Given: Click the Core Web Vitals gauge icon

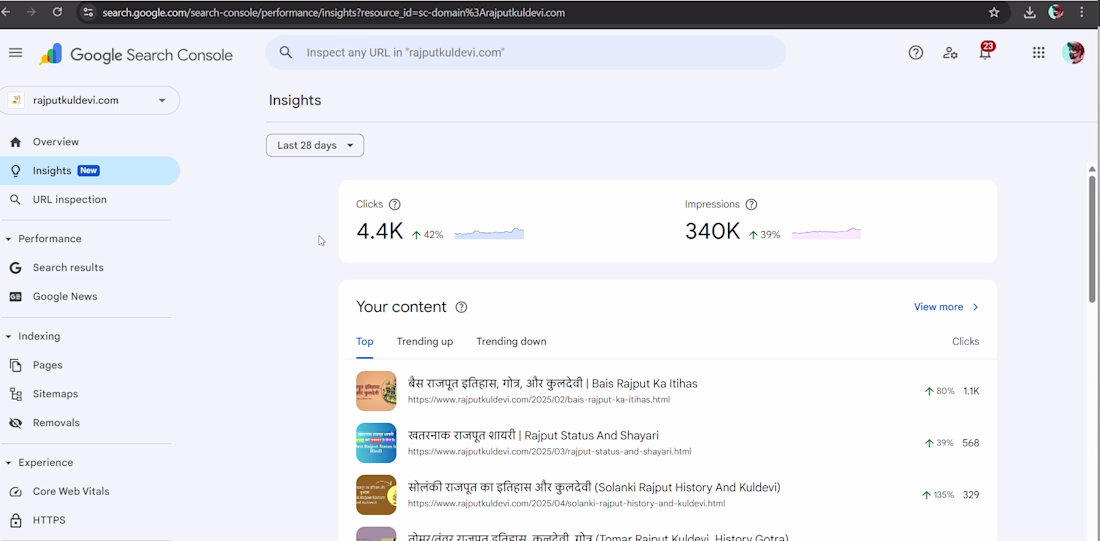Looking at the screenshot, I should [15, 491].
